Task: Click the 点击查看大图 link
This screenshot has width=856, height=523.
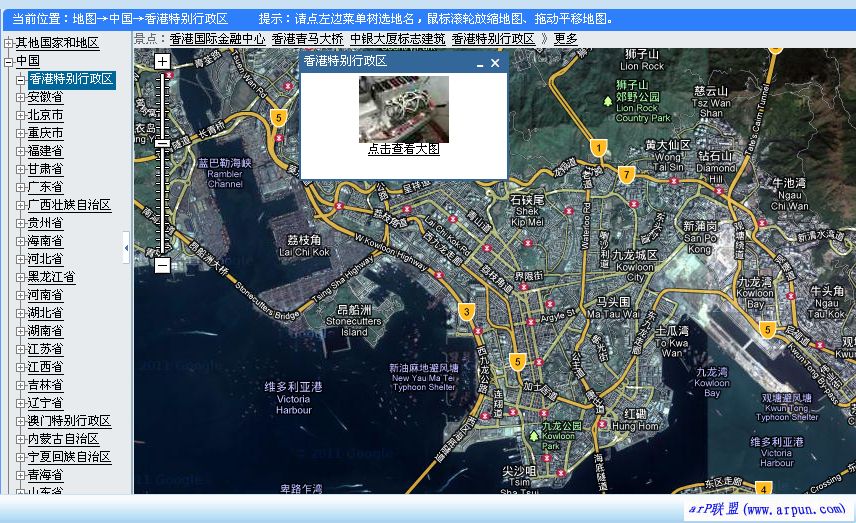Action: pyautogui.click(x=404, y=149)
